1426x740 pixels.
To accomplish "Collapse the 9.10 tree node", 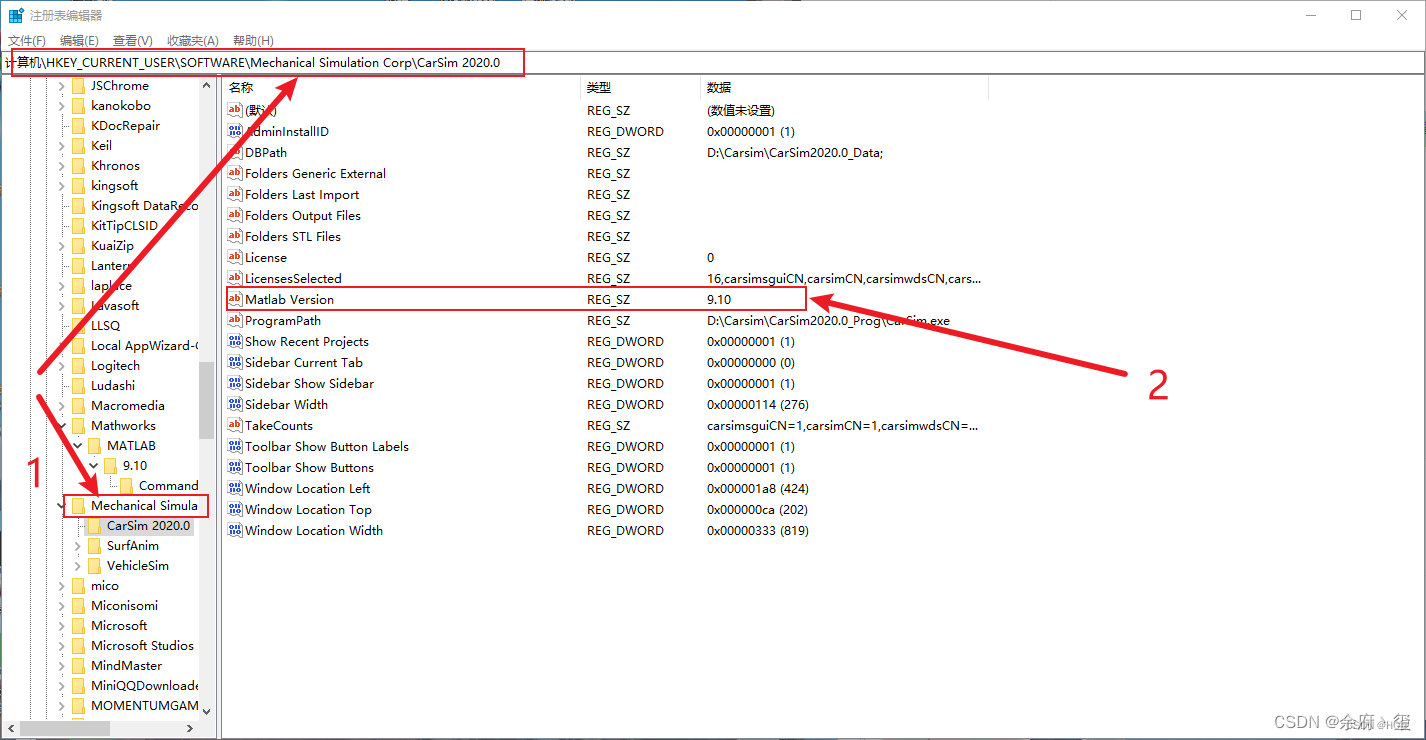I will [x=94, y=465].
